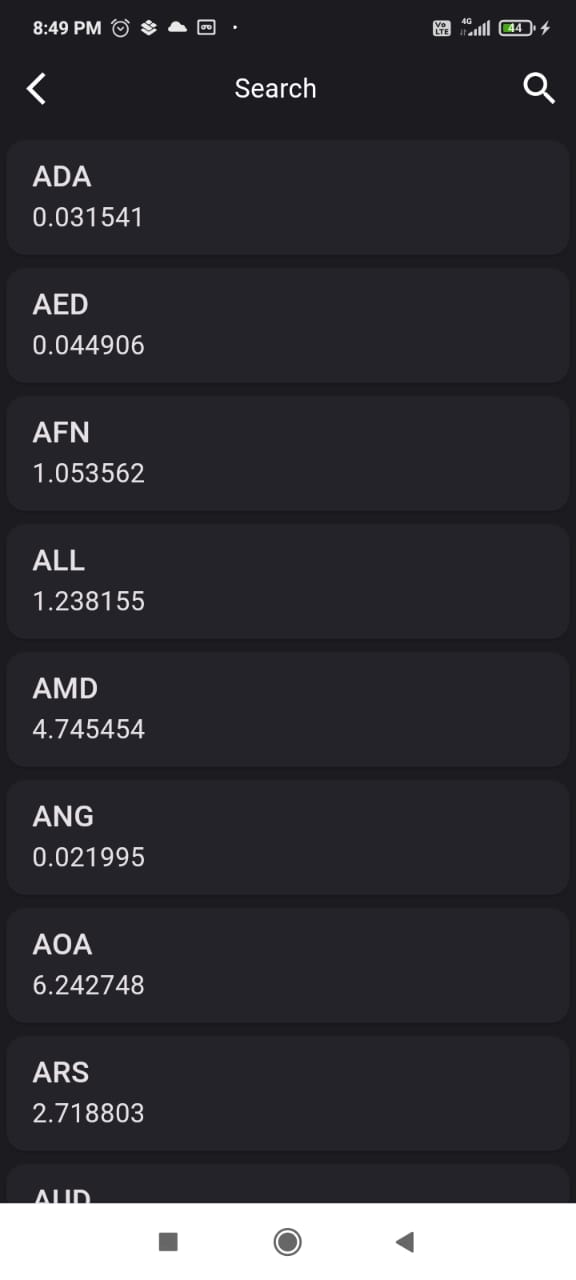Tap the partially visible AUD entry
This screenshot has height=1280, width=576.
288,1195
